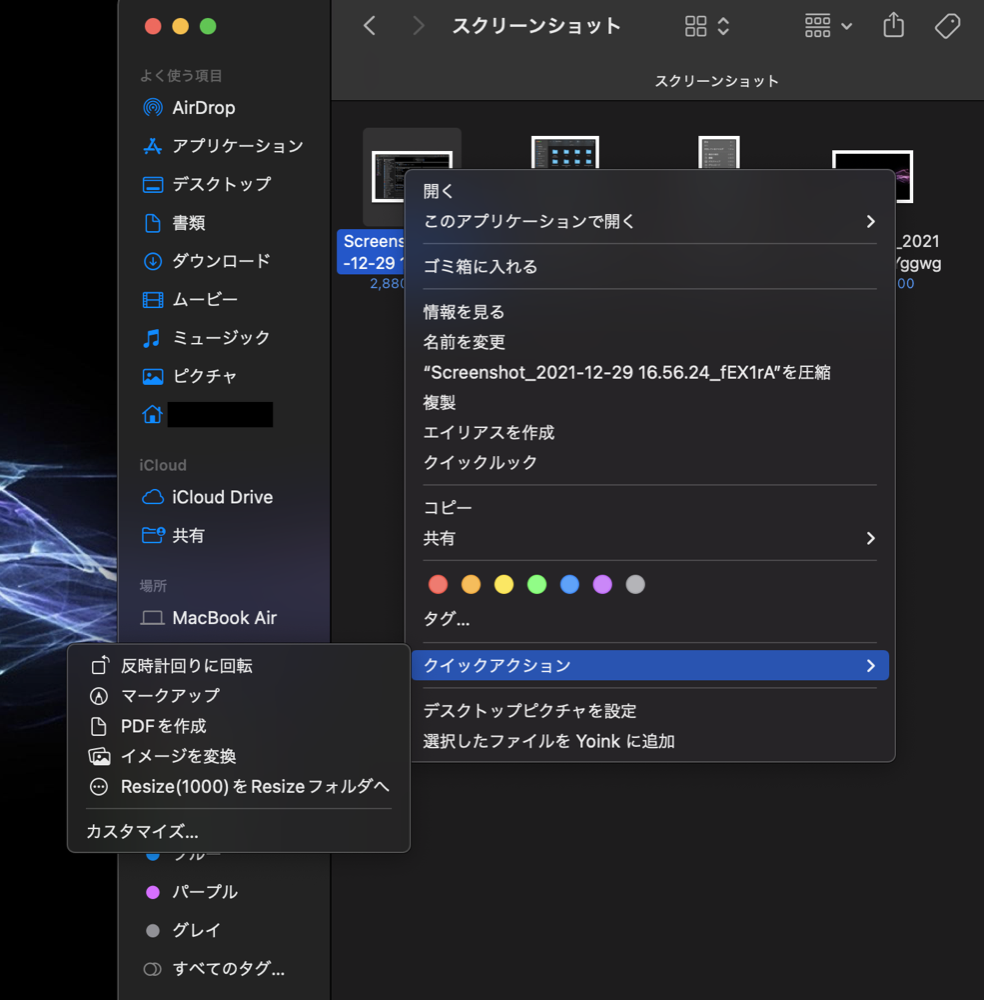The width and height of the screenshot is (984, 1000).
Task: Click 開く in the context menu
Action: (650, 191)
